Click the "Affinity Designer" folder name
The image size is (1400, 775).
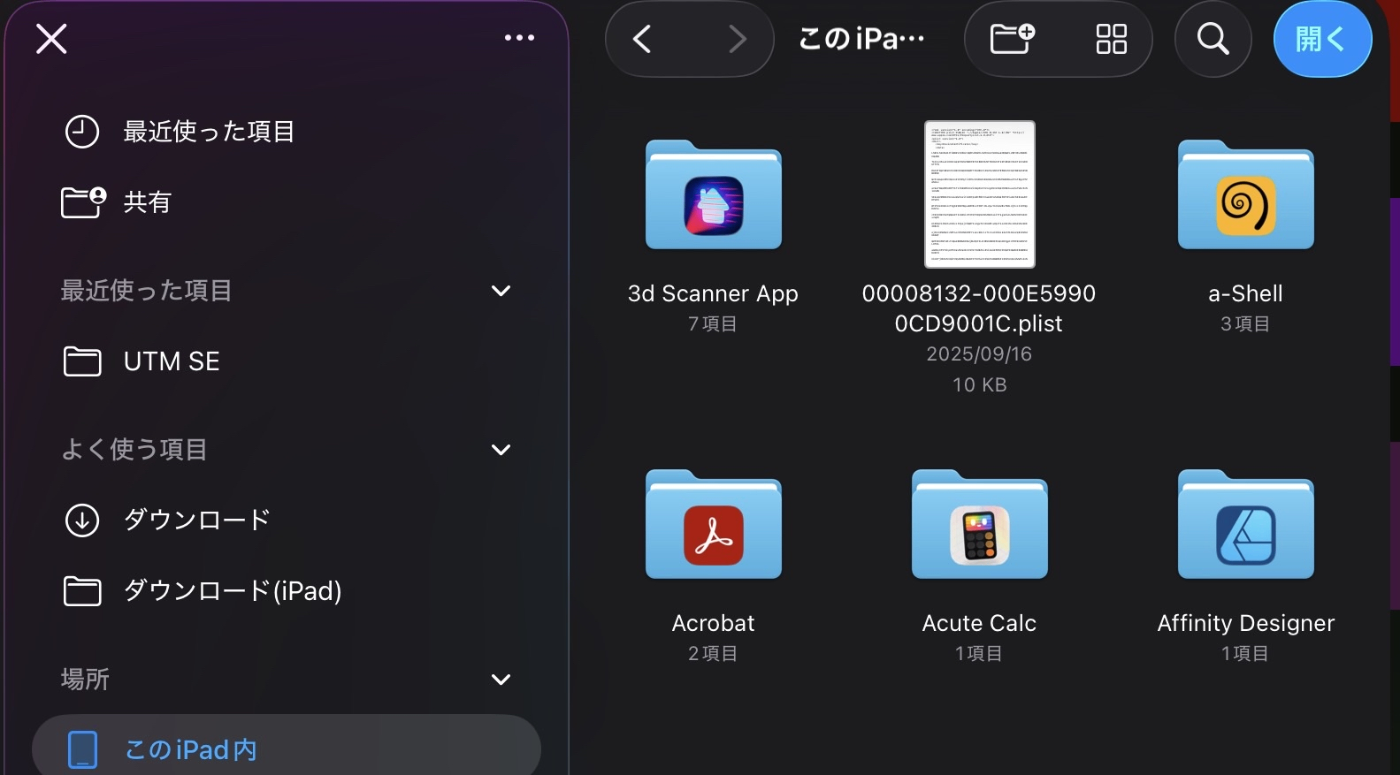(1246, 623)
